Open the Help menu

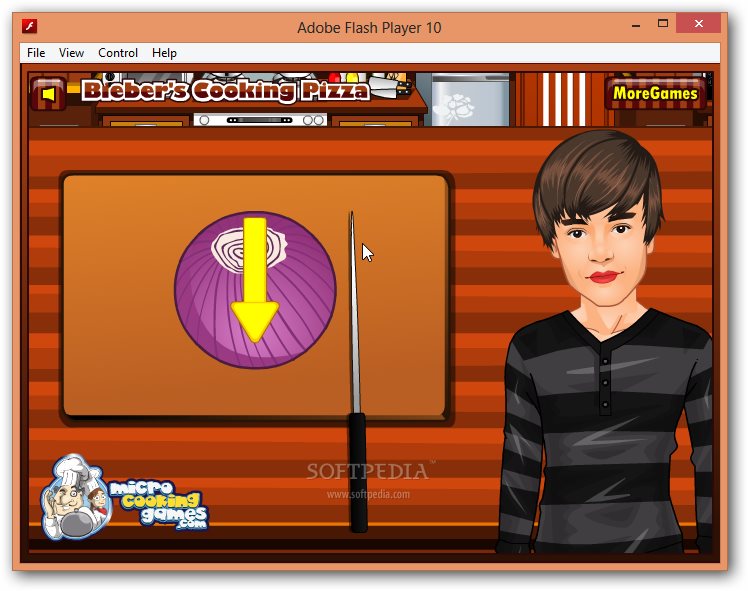tap(164, 52)
